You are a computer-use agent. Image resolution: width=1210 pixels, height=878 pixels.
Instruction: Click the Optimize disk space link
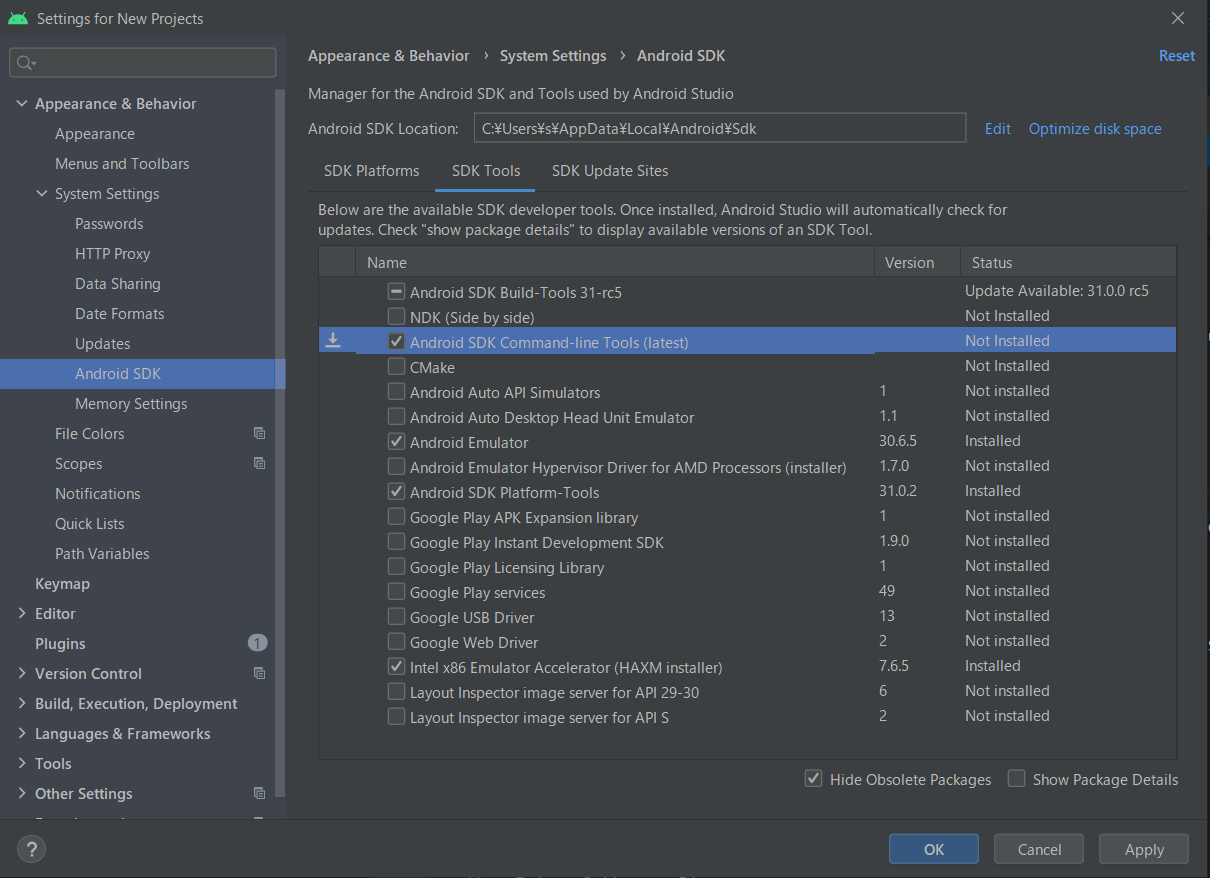1095,128
